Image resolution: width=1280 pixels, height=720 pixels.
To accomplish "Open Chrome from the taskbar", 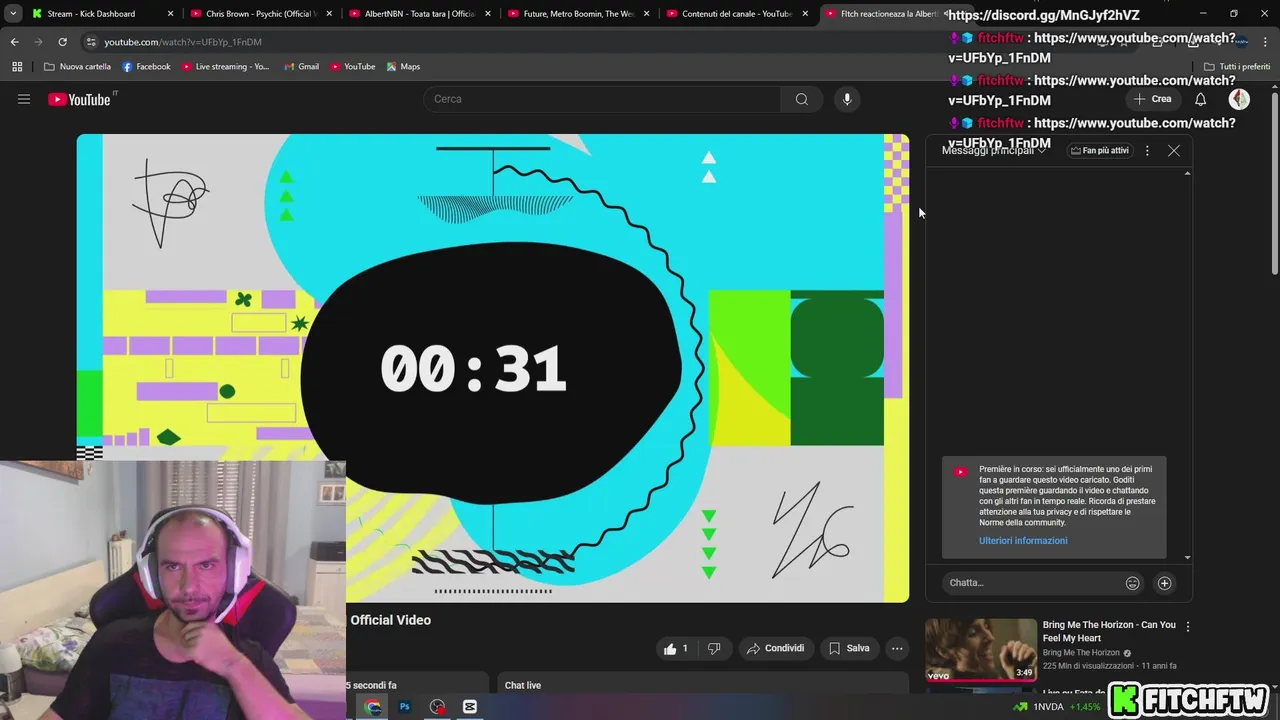I will tap(373, 706).
